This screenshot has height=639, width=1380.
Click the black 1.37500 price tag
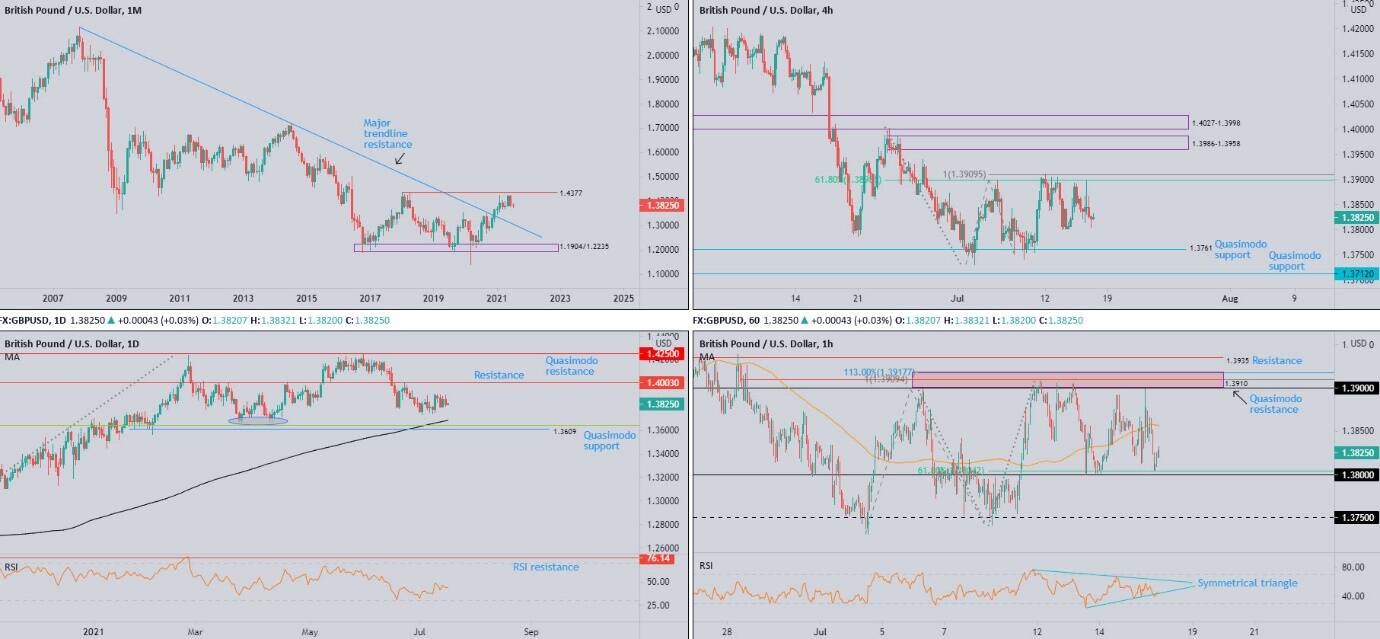(x=1357, y=517)
